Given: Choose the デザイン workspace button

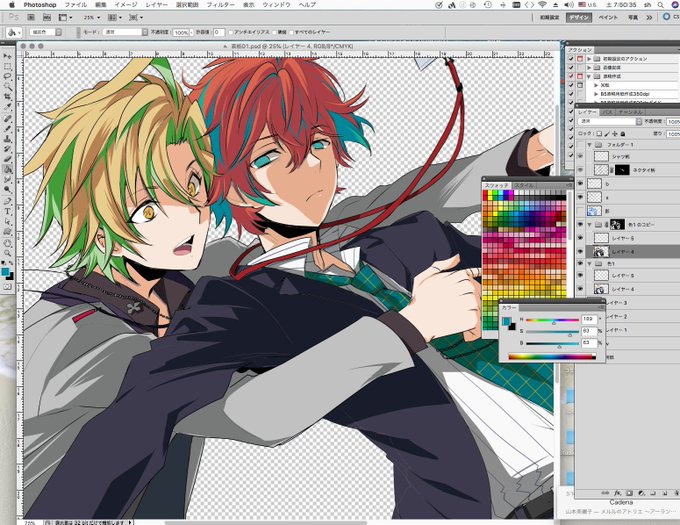Looking at the screenshot, I should click(x=579, y=18).
